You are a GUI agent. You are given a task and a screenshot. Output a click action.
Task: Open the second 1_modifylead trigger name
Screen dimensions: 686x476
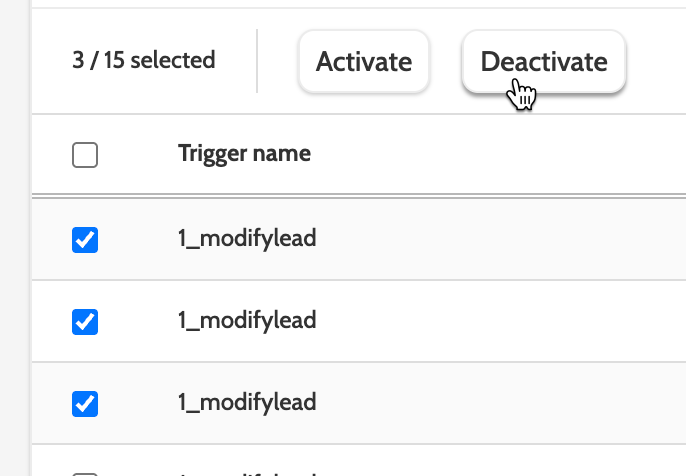pyautogui.click(x=247, y=320)
